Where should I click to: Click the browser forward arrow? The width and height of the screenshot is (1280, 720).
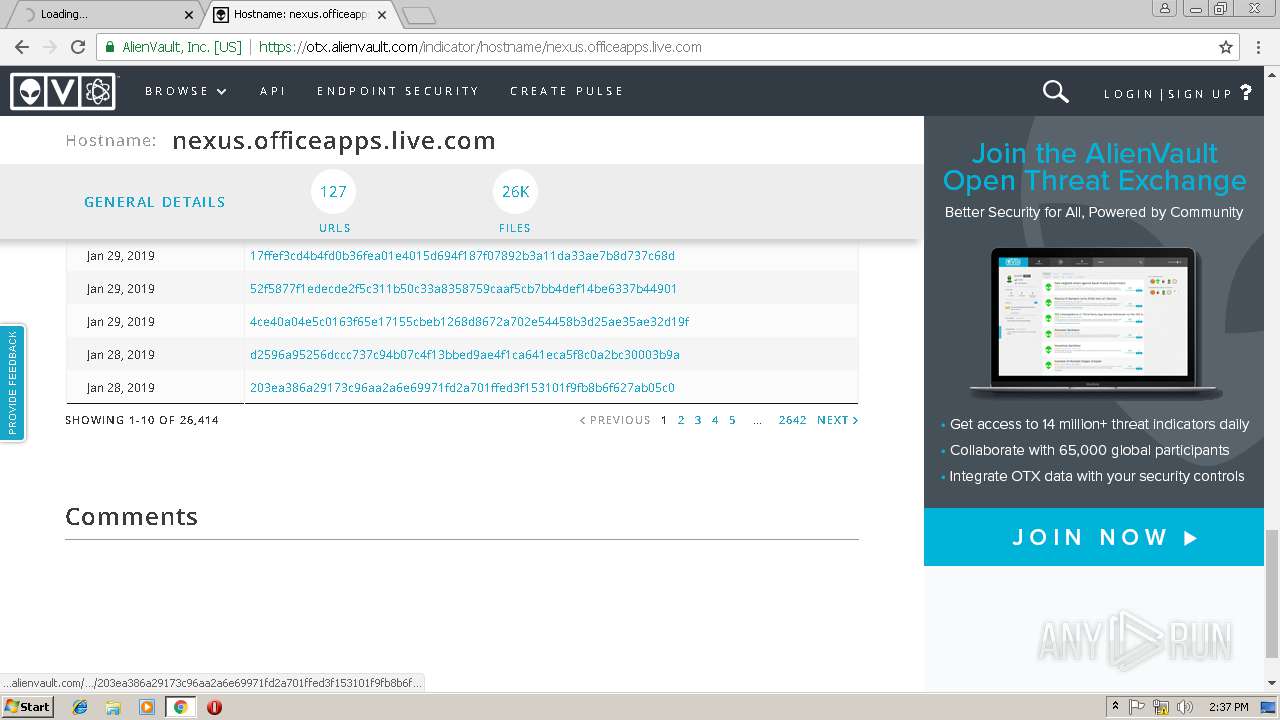(x=50, y=47)
